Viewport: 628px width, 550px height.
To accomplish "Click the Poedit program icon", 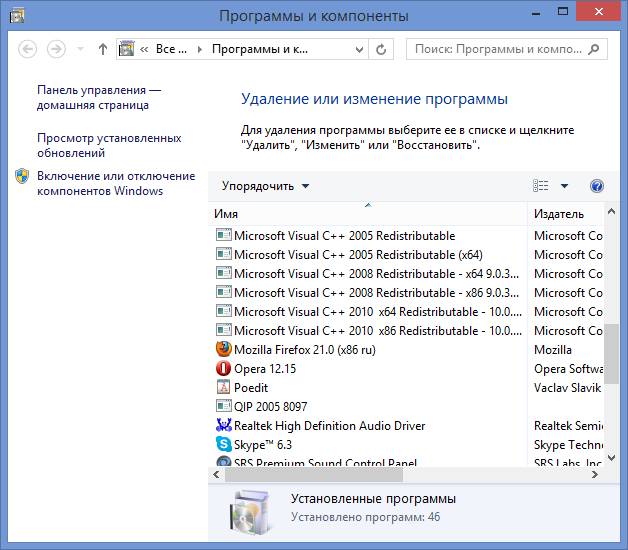I will coord(223,388).
